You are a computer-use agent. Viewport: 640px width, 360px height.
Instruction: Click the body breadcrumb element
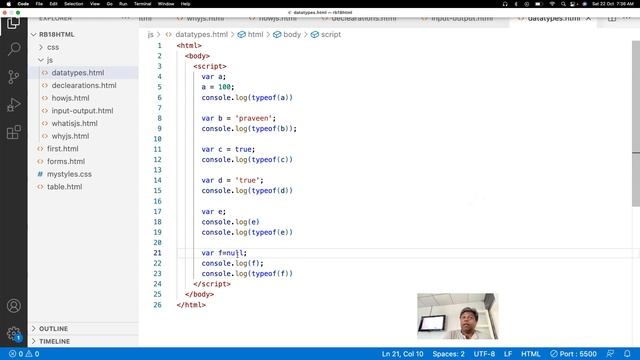click(x=291, y=35)
